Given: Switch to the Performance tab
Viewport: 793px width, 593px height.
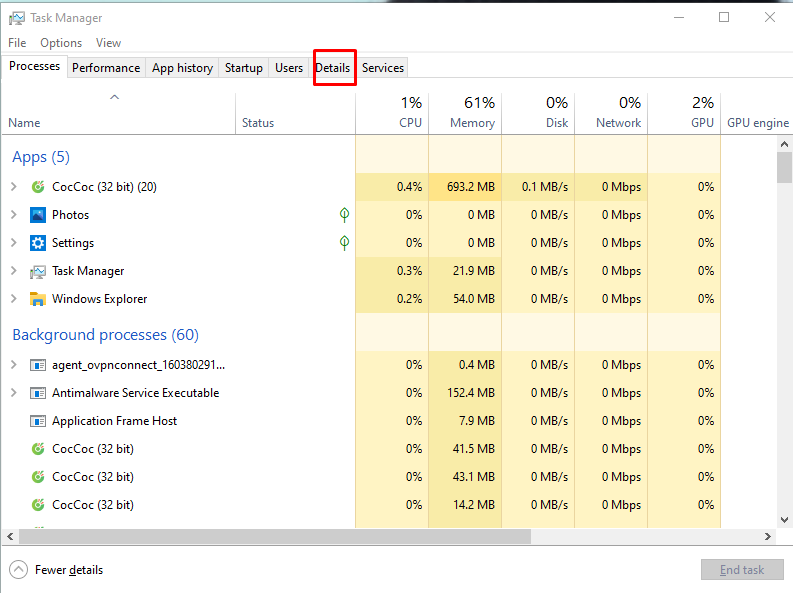Looking at the screenshot, I should pyautogui.click(x=106, y=68).
